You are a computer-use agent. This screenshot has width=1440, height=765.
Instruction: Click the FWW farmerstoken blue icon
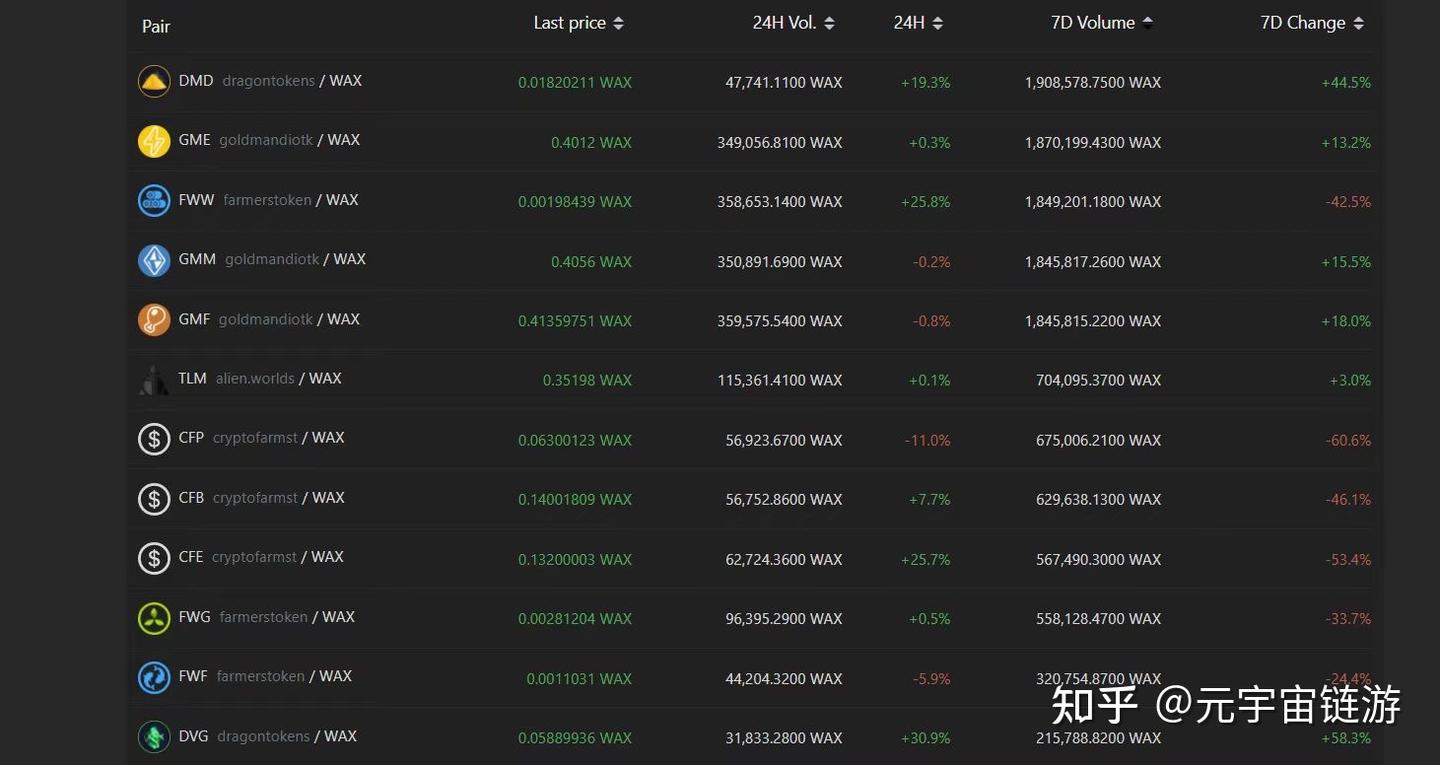point(154,201)
